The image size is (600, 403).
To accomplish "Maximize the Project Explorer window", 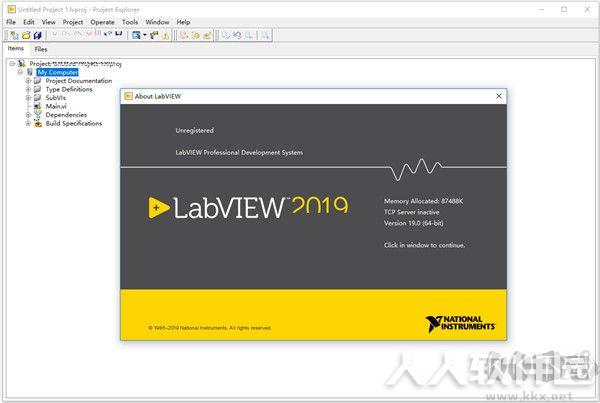I will coord(564,9).
